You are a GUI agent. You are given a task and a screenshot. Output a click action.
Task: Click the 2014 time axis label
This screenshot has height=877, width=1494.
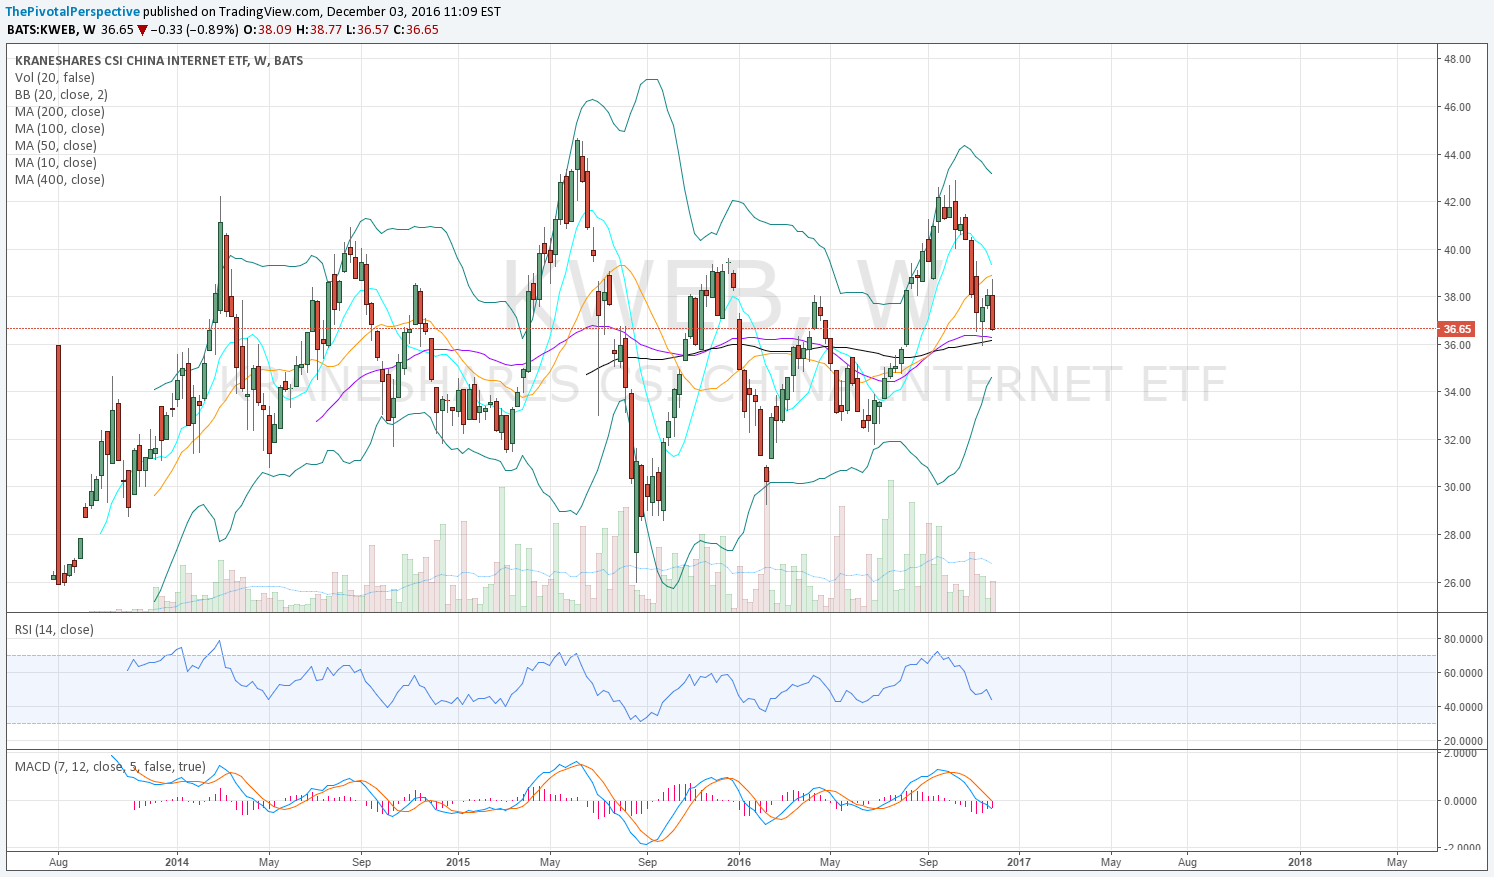pyautogui.click(x=177, y=861)
